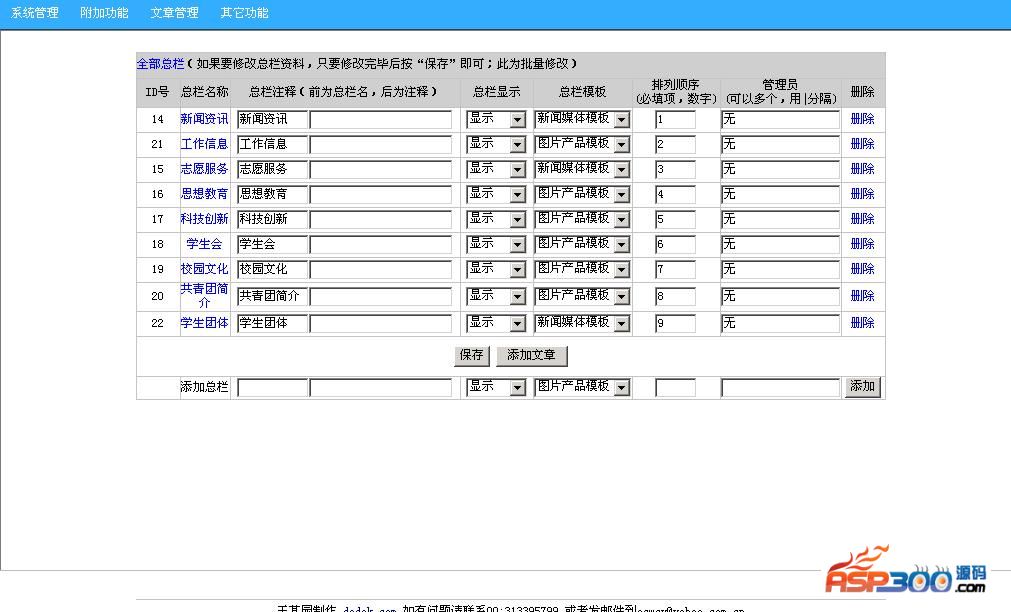Expand 总栏显示 dropdown for 科技创新 row

[496, 219]
